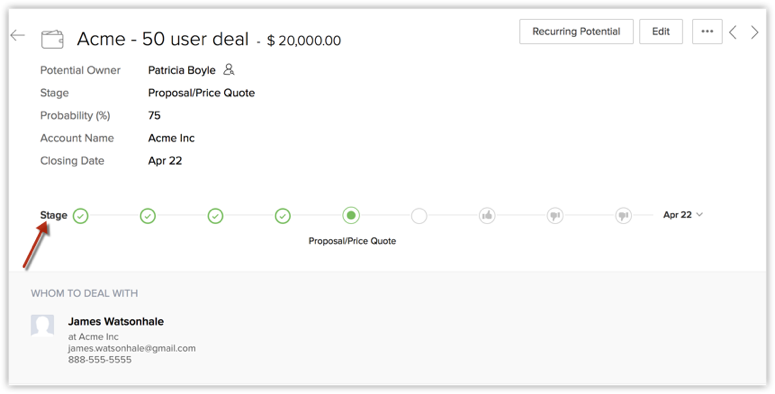The height and width of the screenshot is (394, 775).
Task: Select the first completed stage checkmark
Action: coord(81,216)
